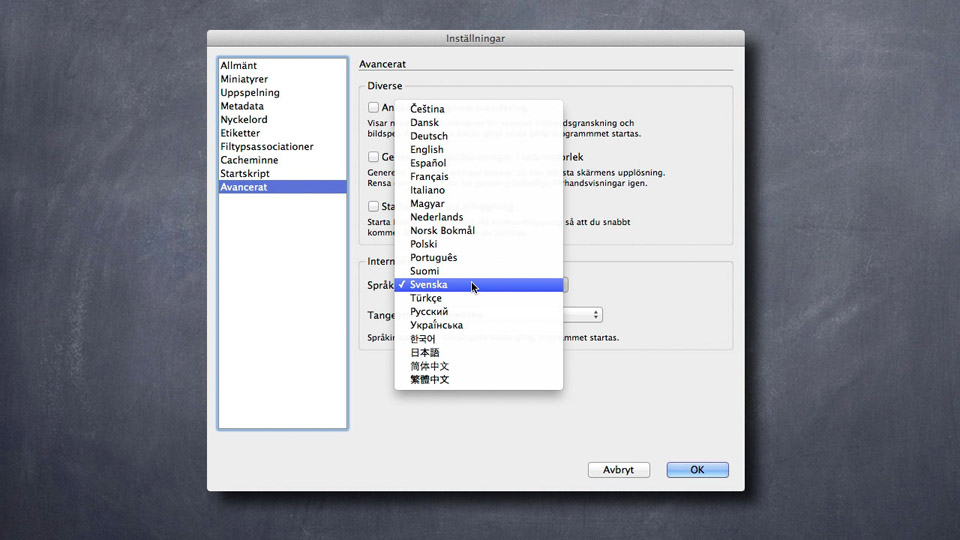The height and width of the screenshot is (540, 960).
Task: Open Allmänt settings category
Action: click(239, 66)
